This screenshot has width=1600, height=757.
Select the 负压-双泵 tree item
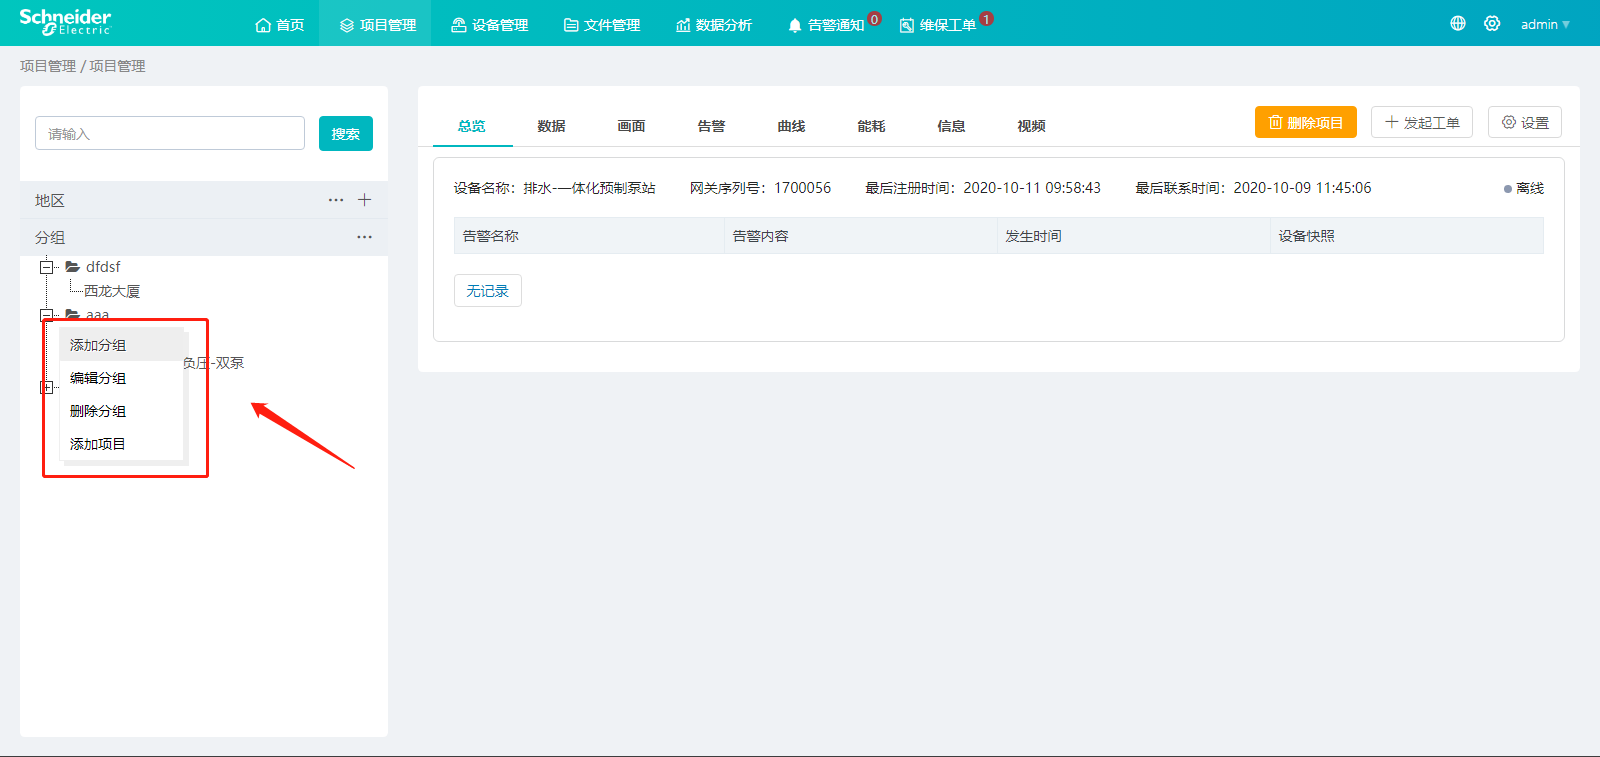[x=214, y=363]
